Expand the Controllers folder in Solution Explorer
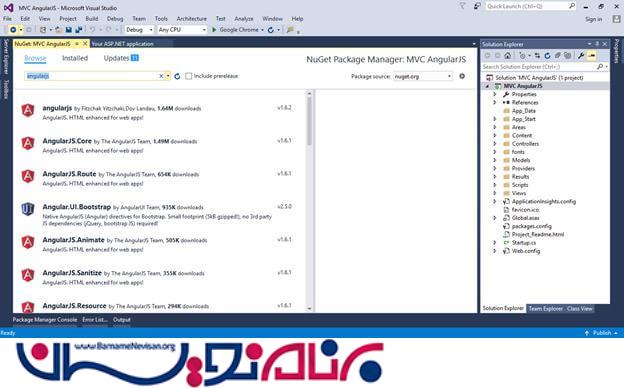 point(495,144)
